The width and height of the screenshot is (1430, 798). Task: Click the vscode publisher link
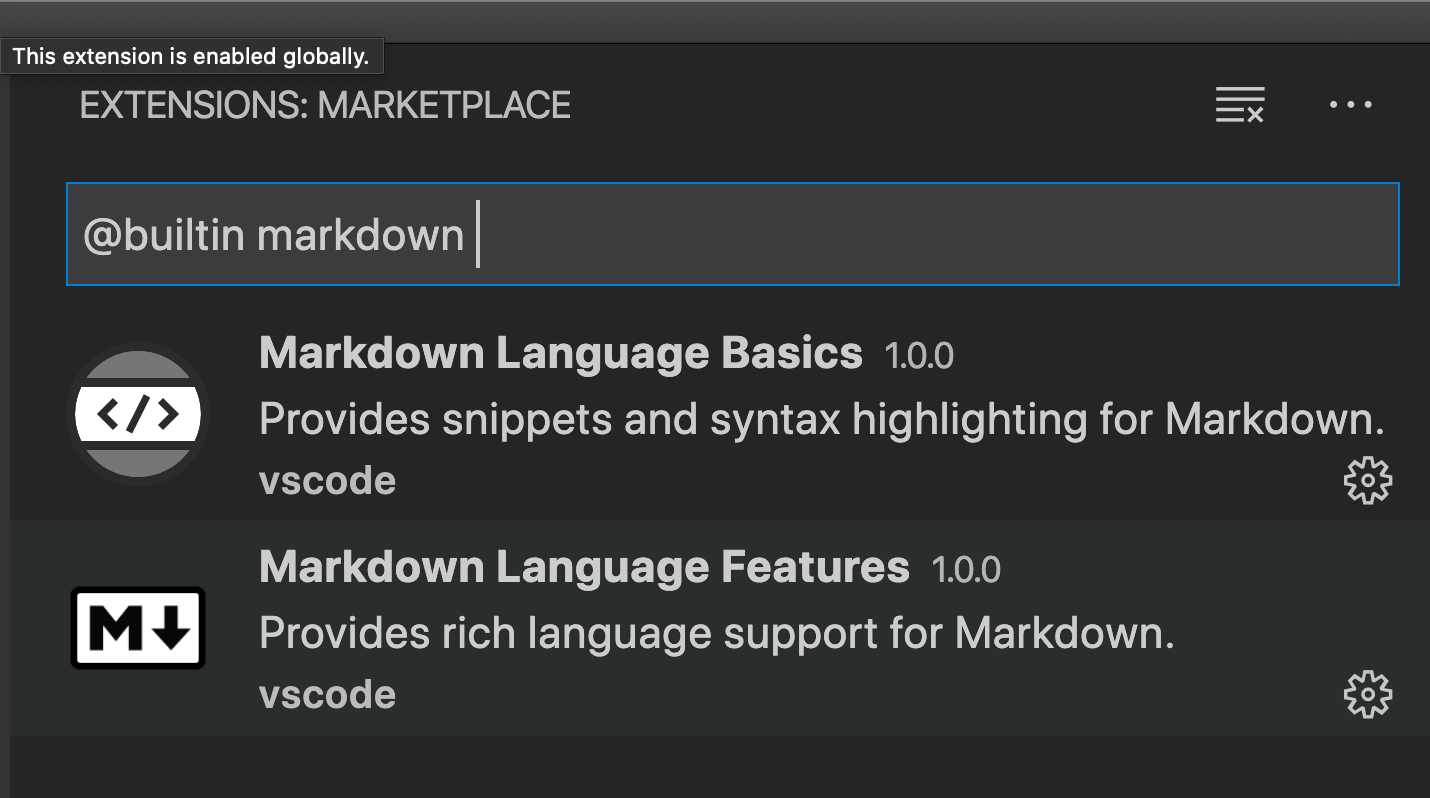click(326, 479)
